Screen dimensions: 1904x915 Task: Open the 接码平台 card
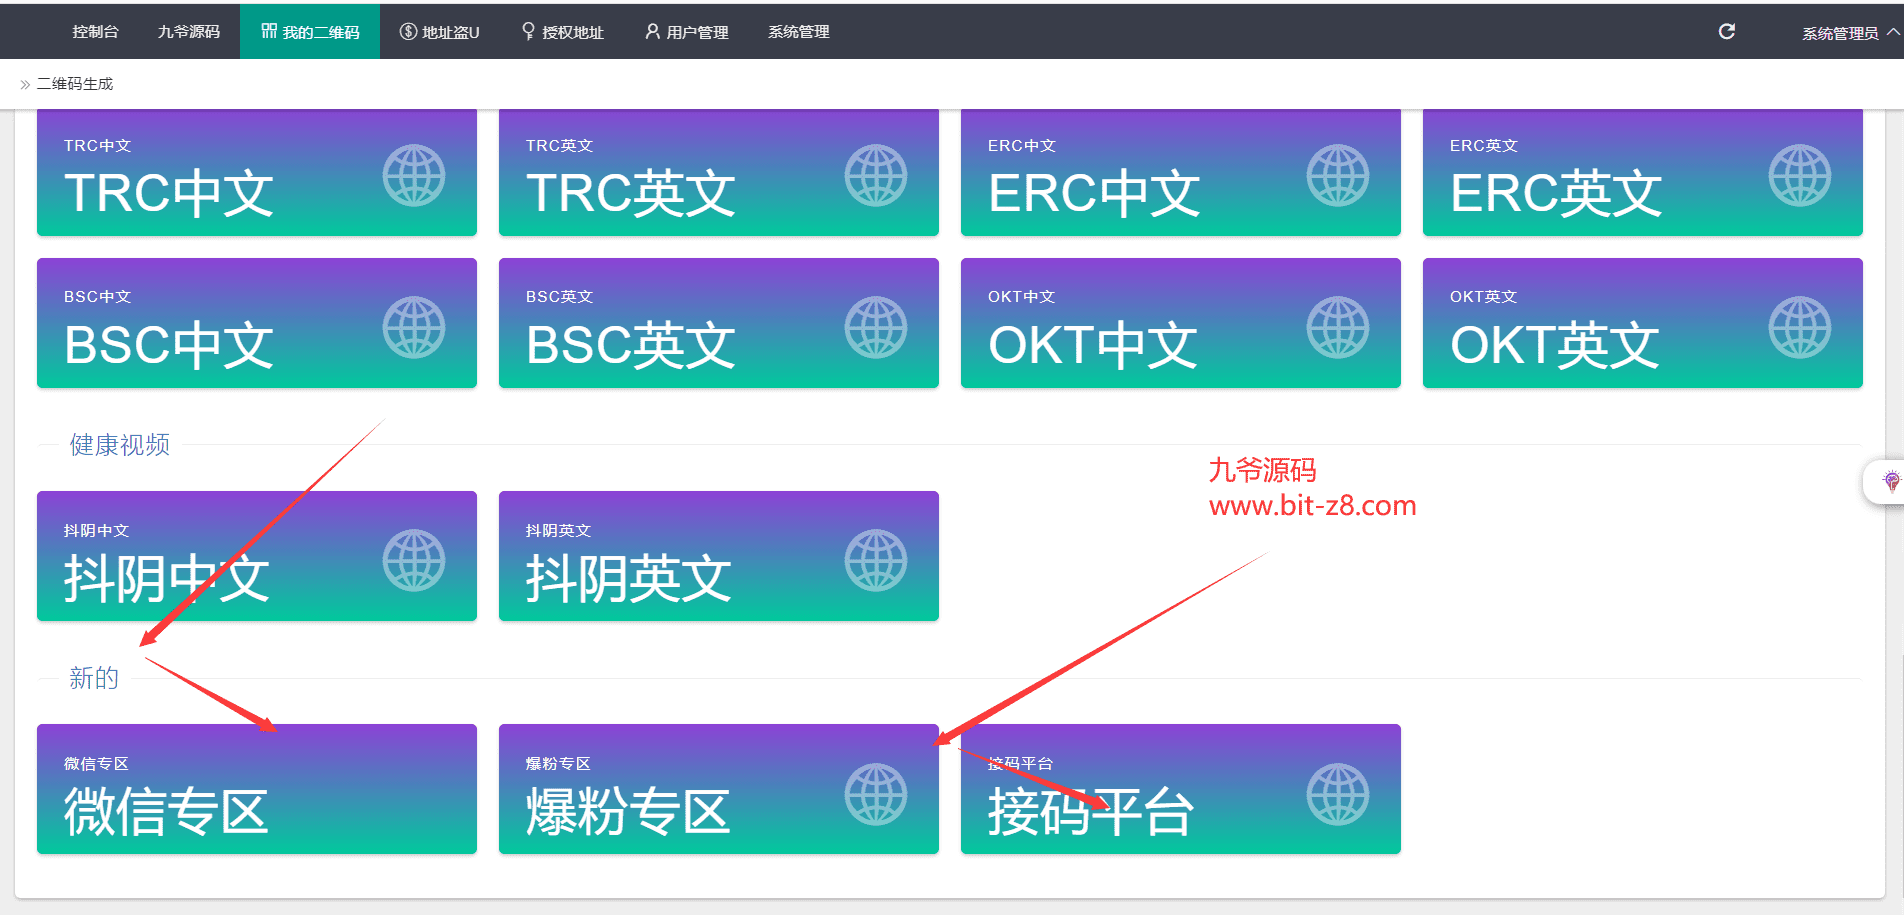(x=1180, y=789)
